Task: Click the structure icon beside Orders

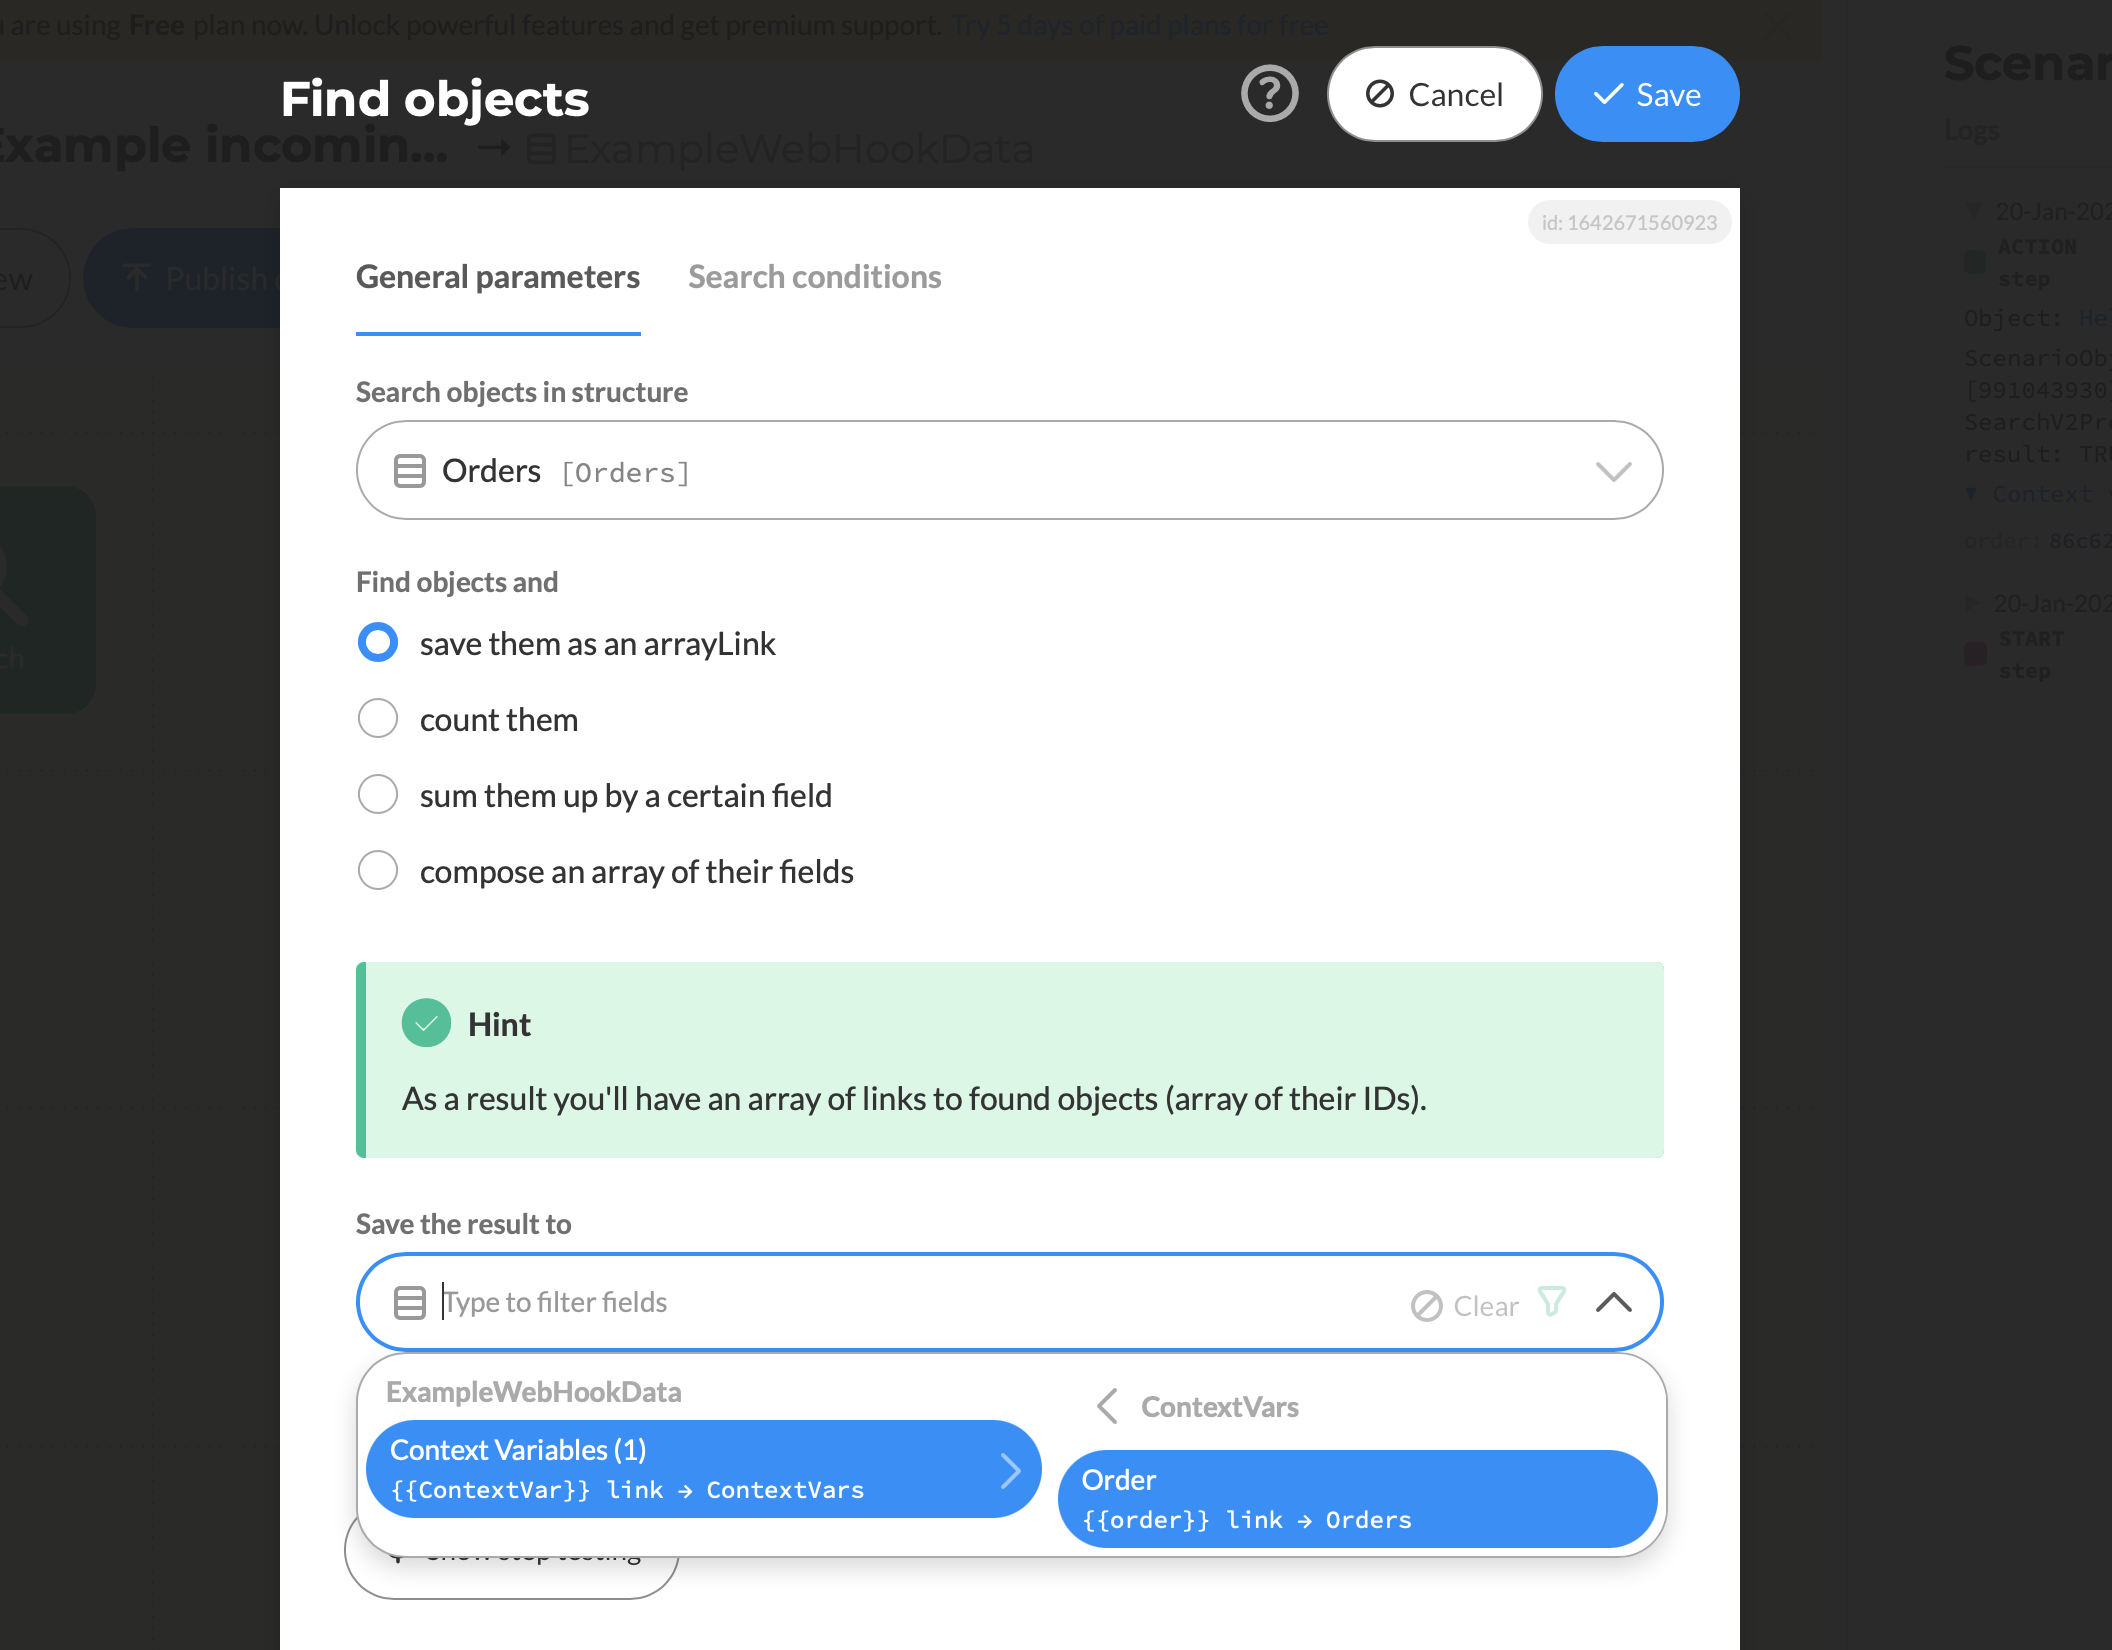Action: coord(410,470)
